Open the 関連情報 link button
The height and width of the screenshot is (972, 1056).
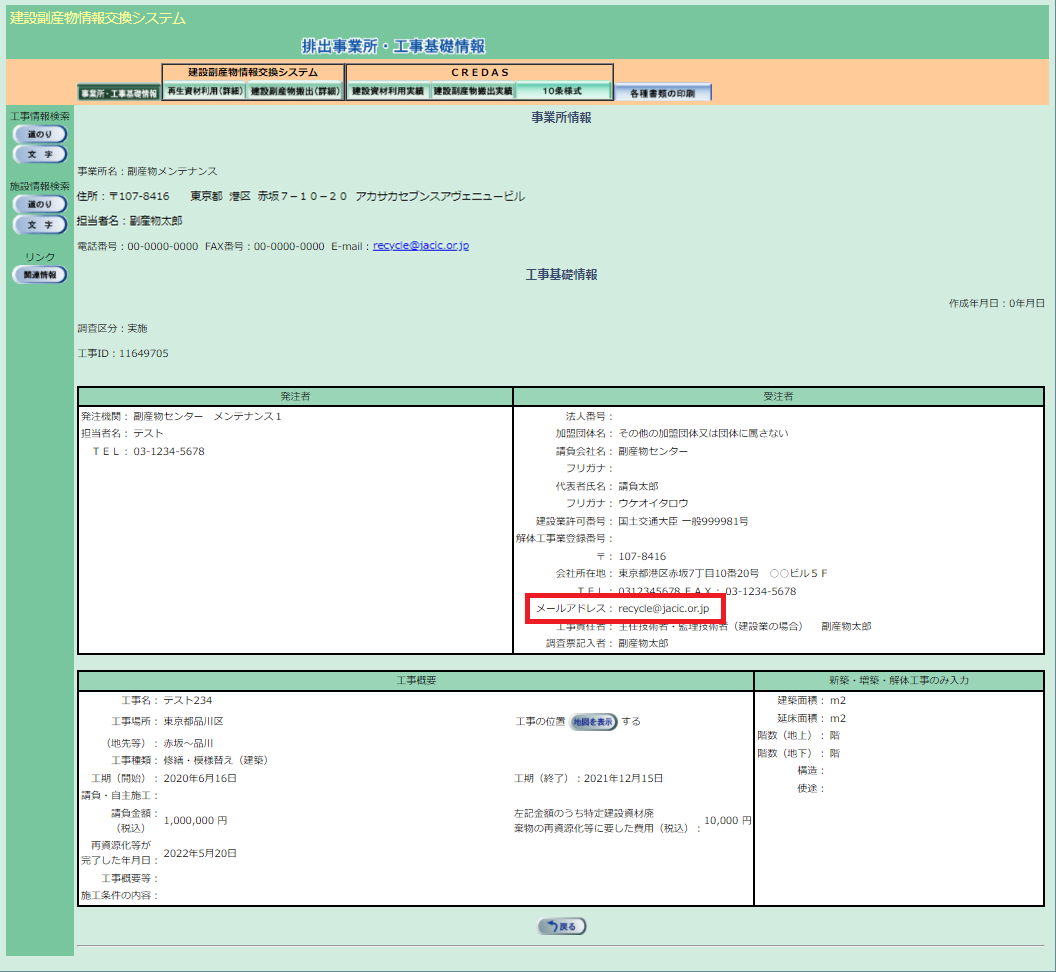click(x=40, y=275)
